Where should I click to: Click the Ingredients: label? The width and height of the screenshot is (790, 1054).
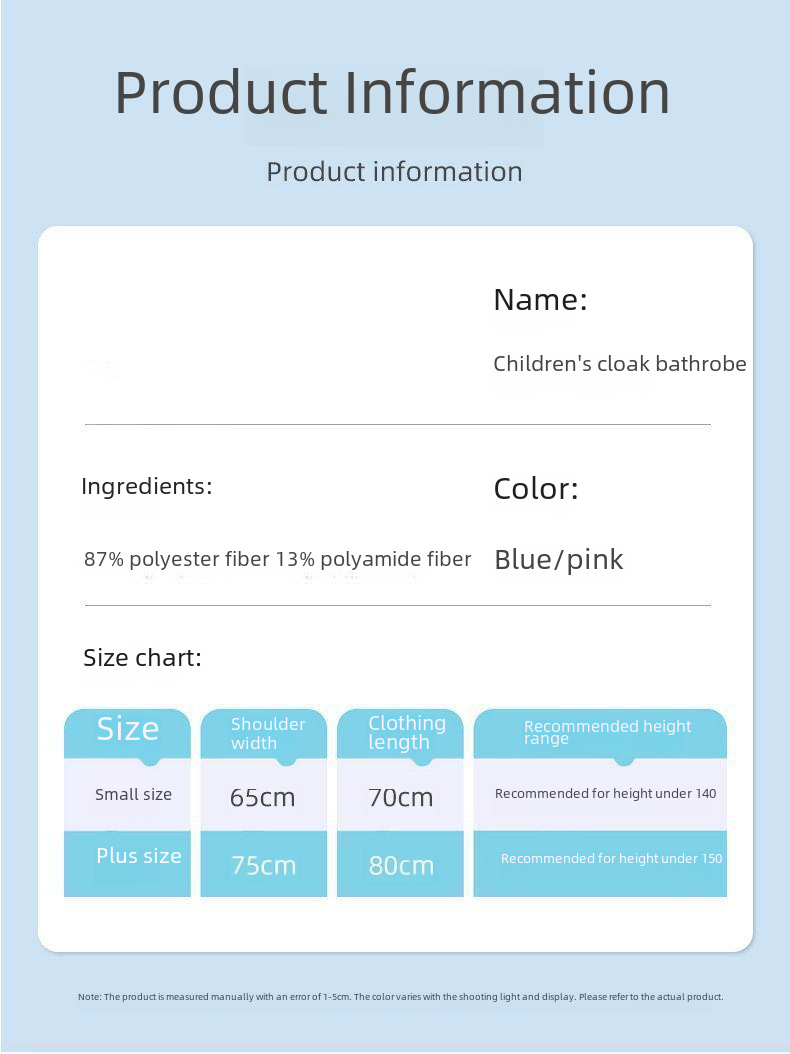(x=146, y=487)
